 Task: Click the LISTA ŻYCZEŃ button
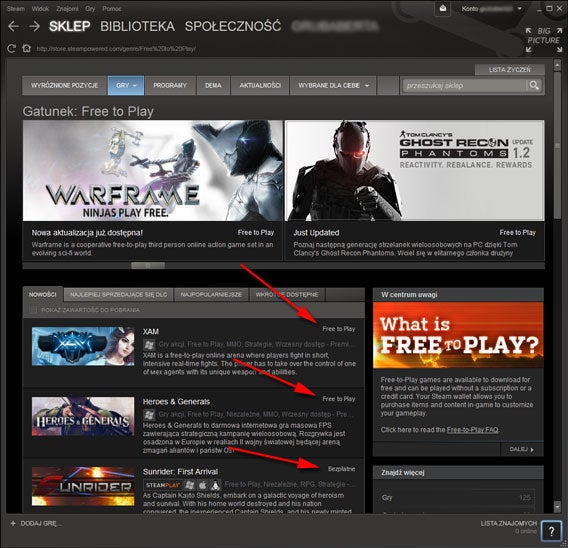click(510, 70)
